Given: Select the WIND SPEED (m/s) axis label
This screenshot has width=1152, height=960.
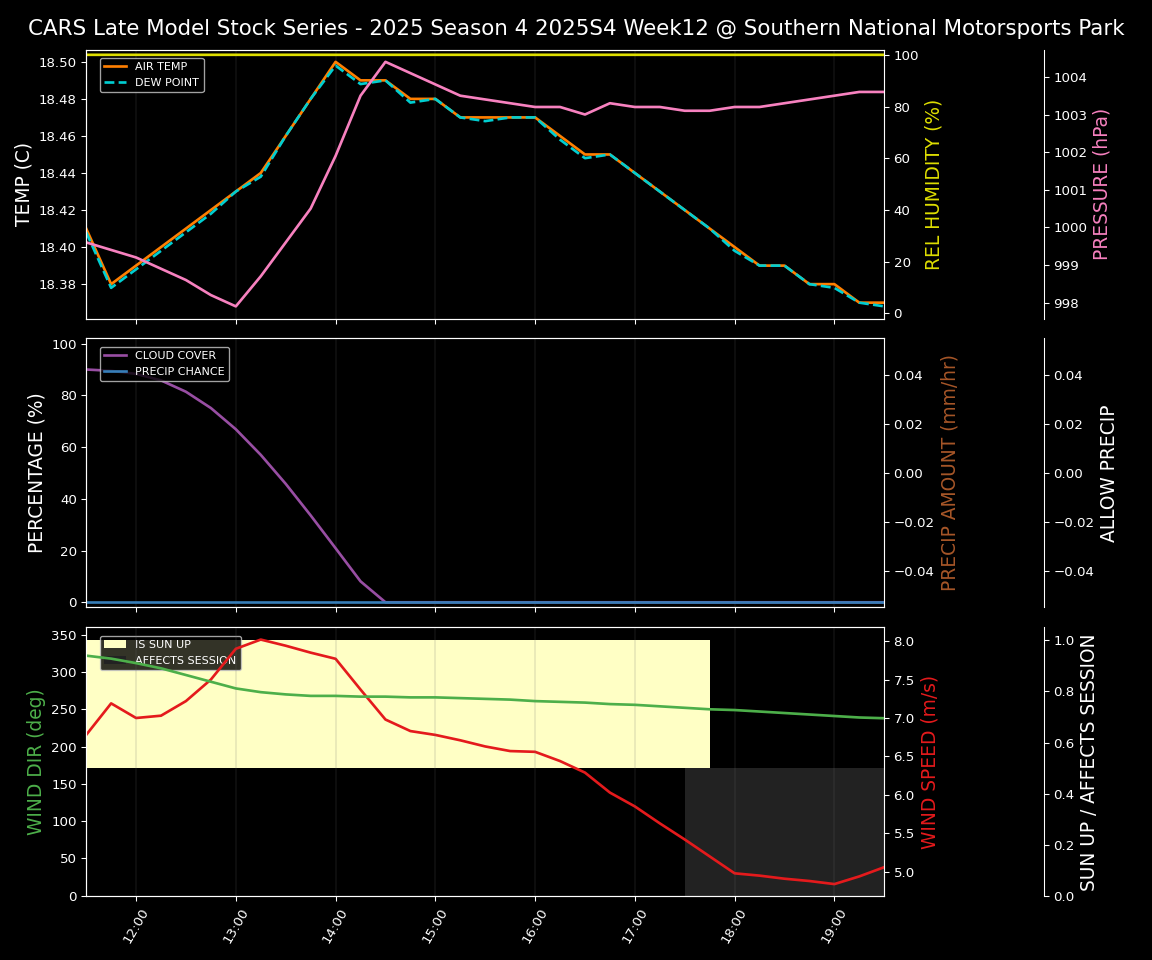Looking at the screenshot, I should coord(929,762).
